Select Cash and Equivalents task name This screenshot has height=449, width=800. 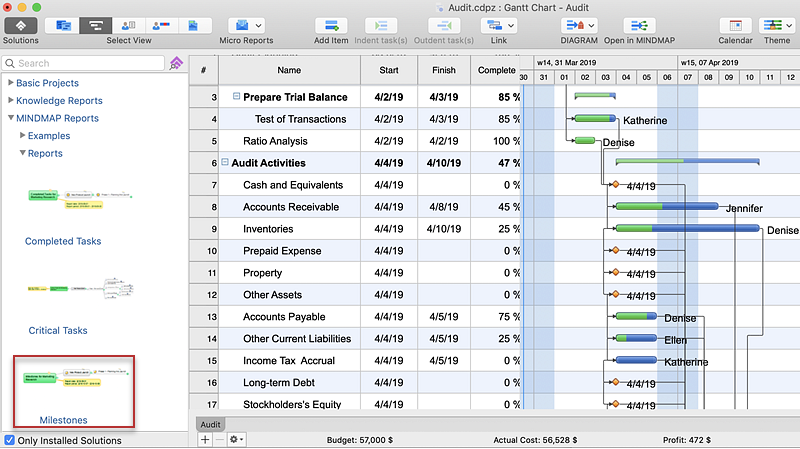293,185
